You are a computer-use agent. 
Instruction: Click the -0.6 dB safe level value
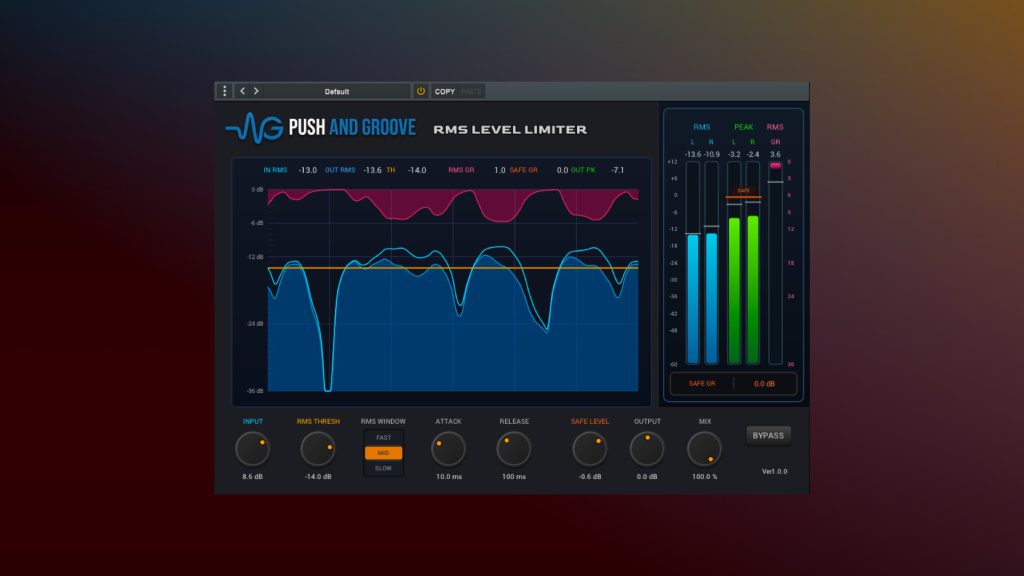click(x=590, y=477)
